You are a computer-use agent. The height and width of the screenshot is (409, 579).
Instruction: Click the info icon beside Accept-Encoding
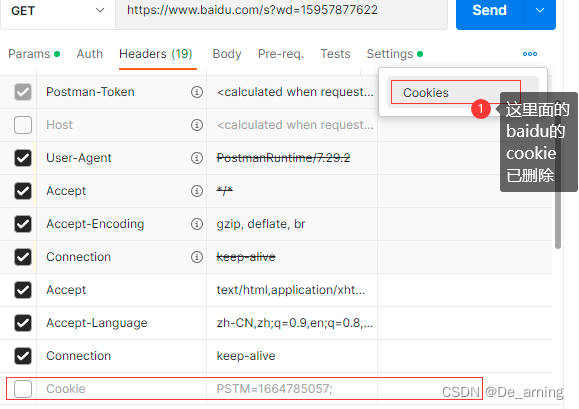click(197, 224)
